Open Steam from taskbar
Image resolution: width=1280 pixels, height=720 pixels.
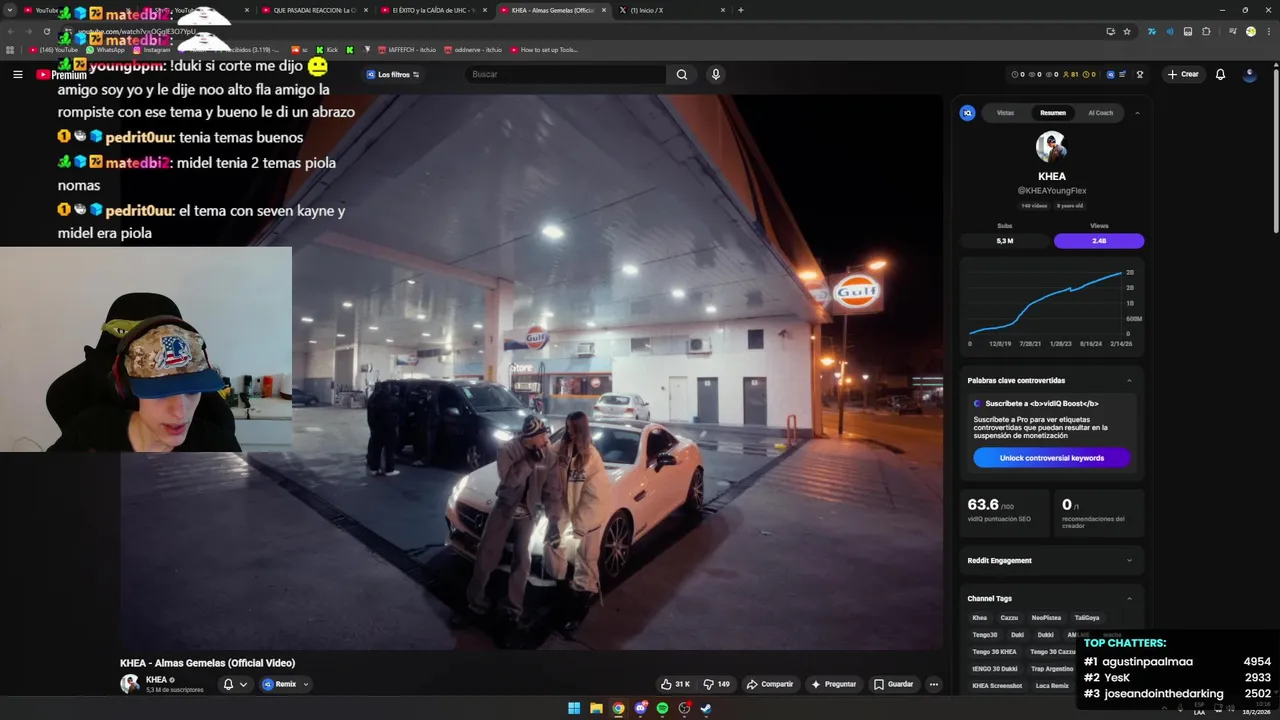click(706, 708)
